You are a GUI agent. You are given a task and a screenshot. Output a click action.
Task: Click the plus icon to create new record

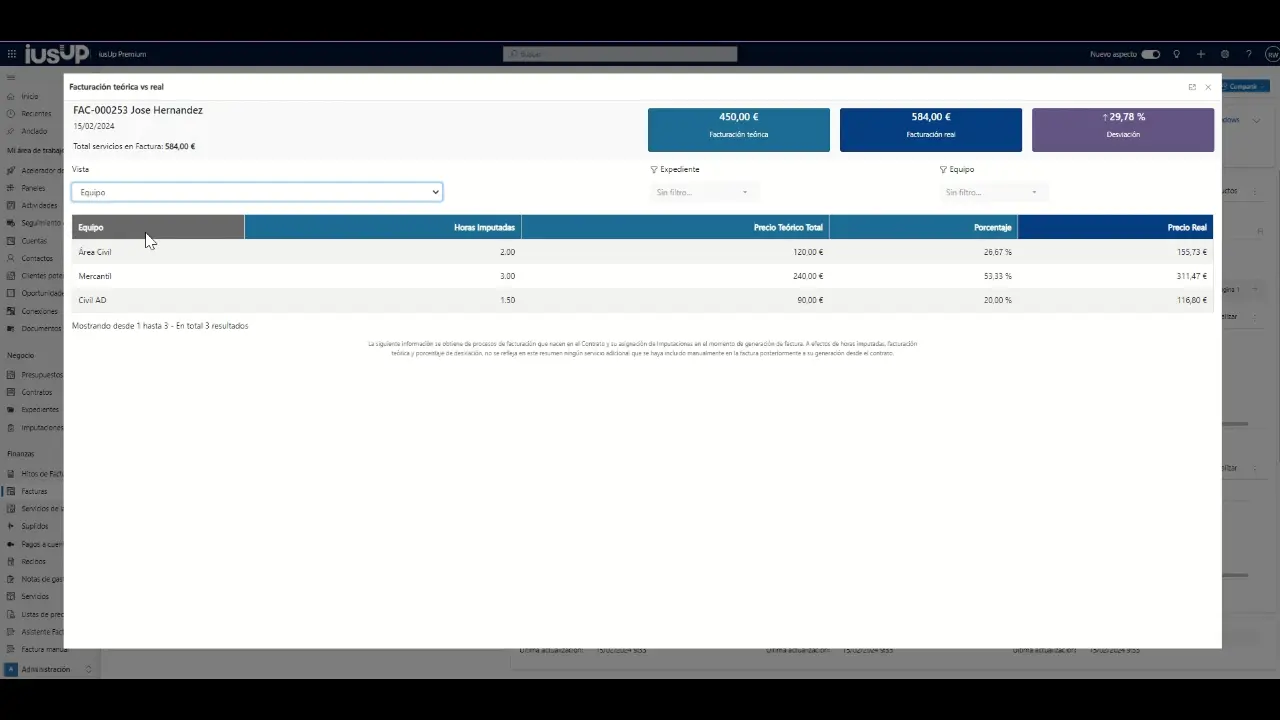click(x=1201, y=54)
